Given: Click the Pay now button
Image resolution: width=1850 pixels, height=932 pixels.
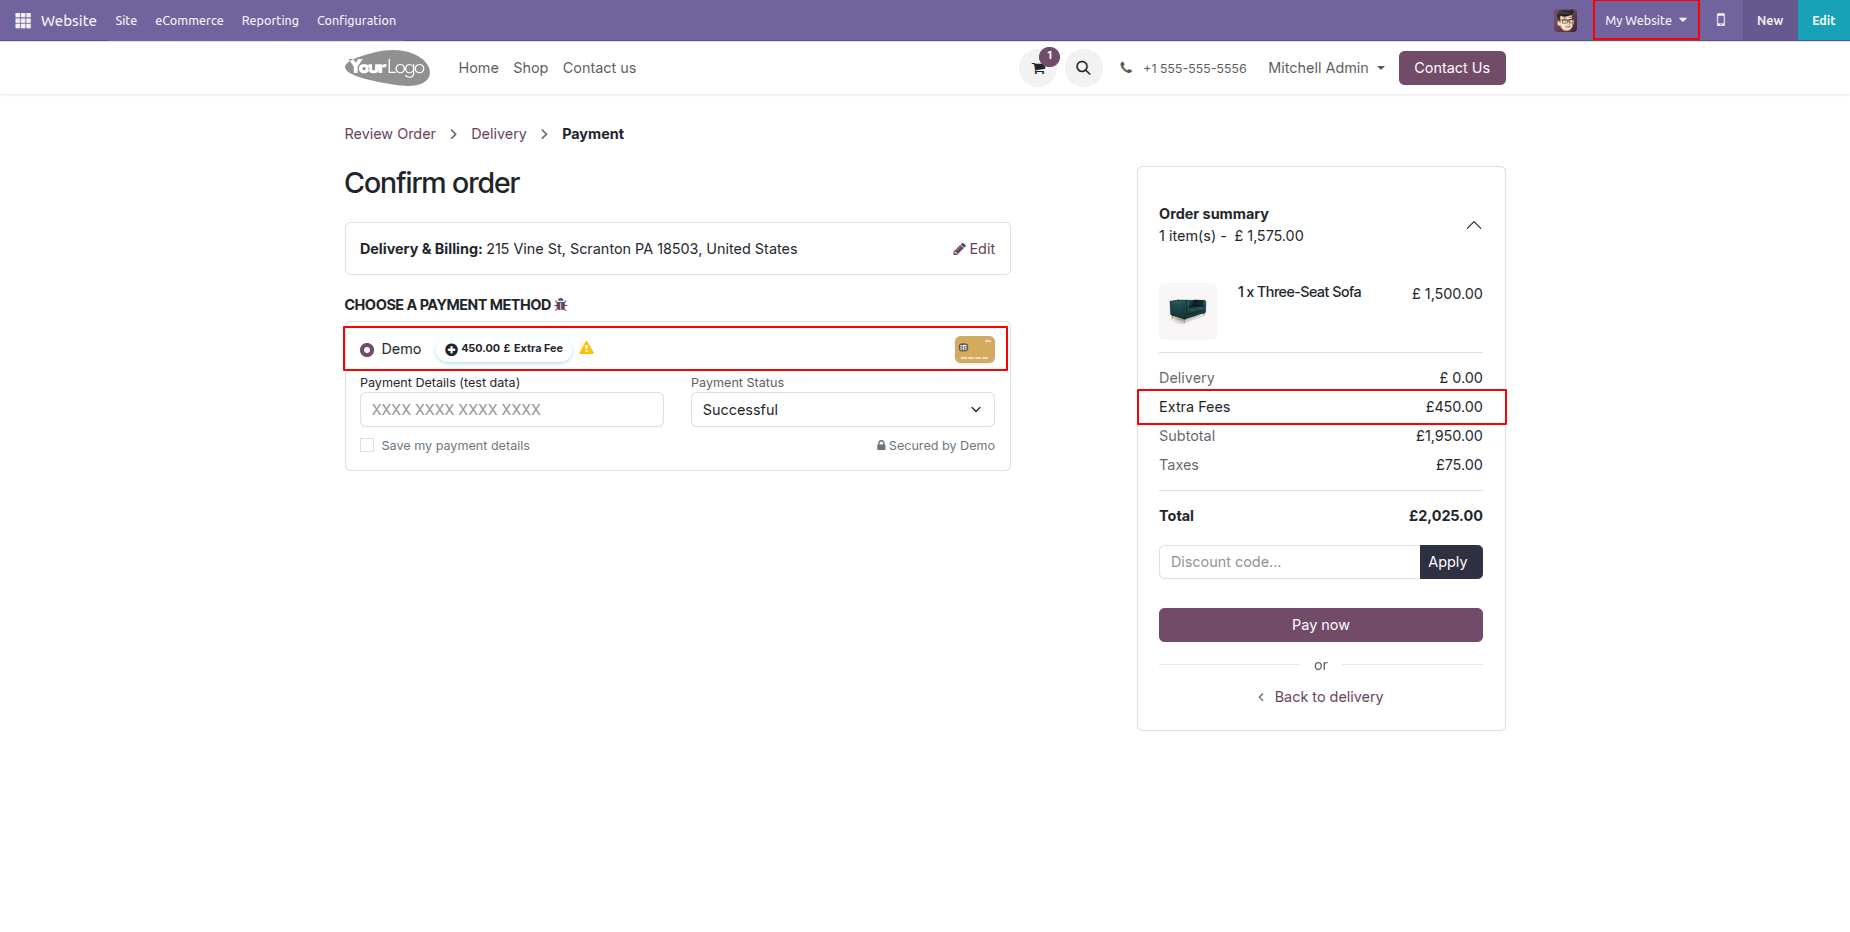Looking at the screenshot, I should (1320, 625).
